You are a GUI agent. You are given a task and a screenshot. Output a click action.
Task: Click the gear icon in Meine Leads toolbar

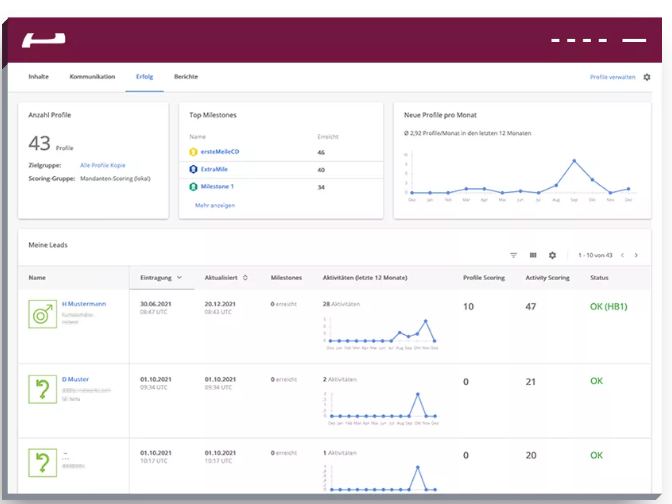(552, 255)
